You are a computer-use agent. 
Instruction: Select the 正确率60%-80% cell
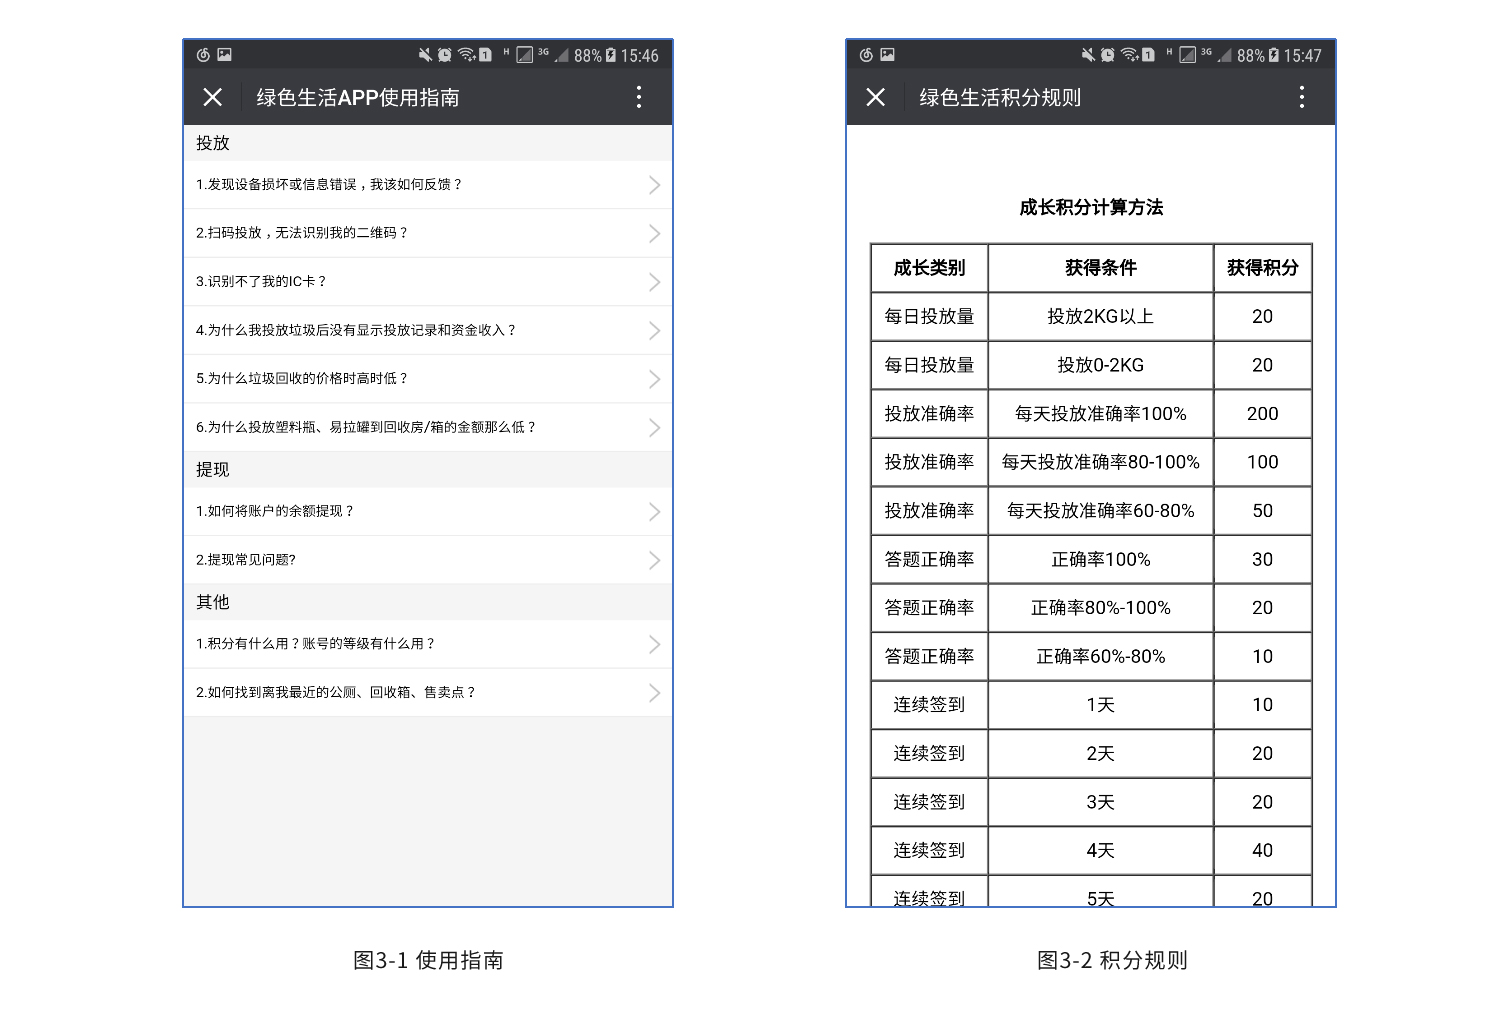click(1101, 656)
